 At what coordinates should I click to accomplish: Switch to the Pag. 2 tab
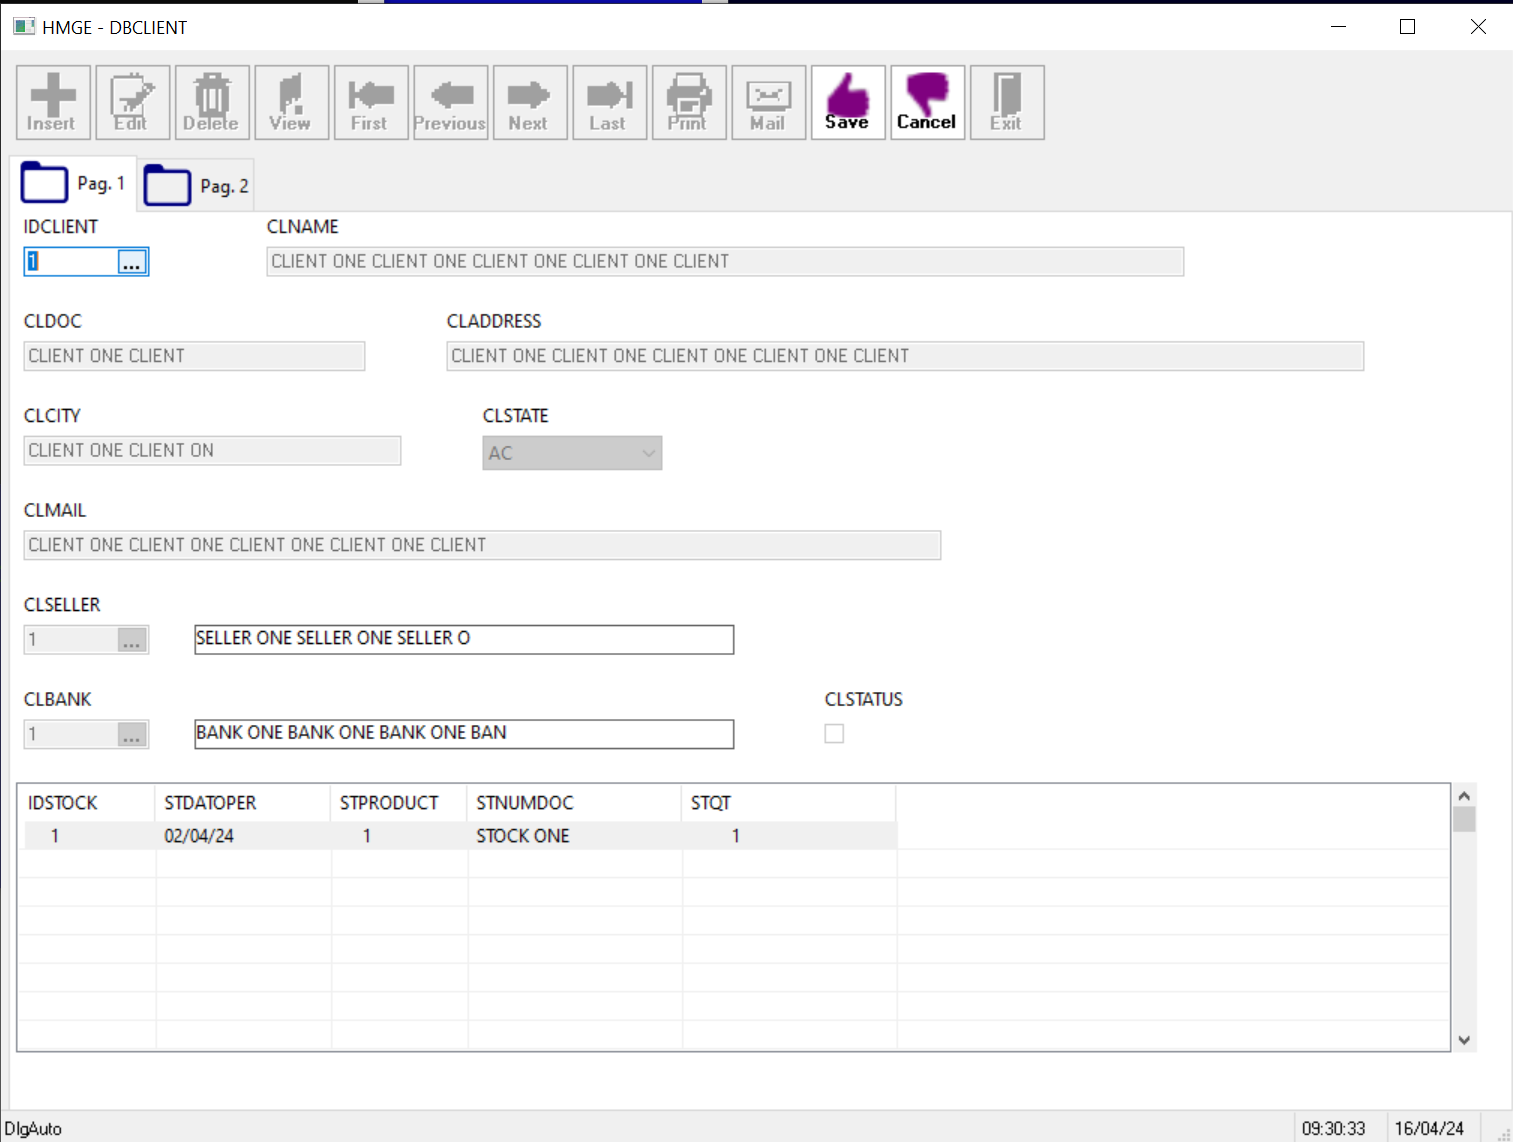(x=197, y=186)
